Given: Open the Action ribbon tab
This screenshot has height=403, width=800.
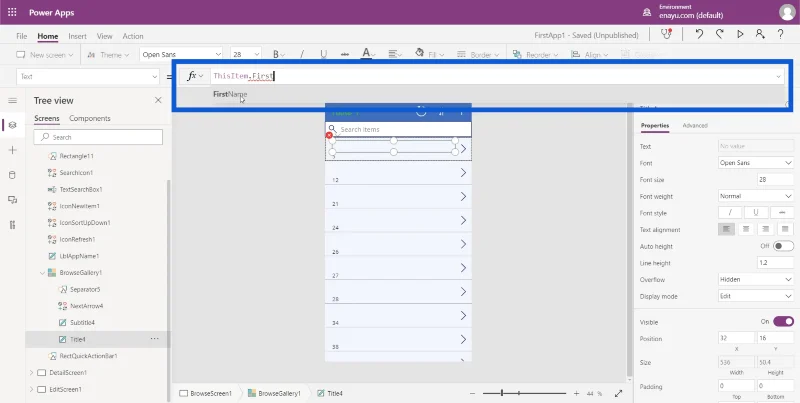Looking at the screenshot, I should (x=133, y=36).
